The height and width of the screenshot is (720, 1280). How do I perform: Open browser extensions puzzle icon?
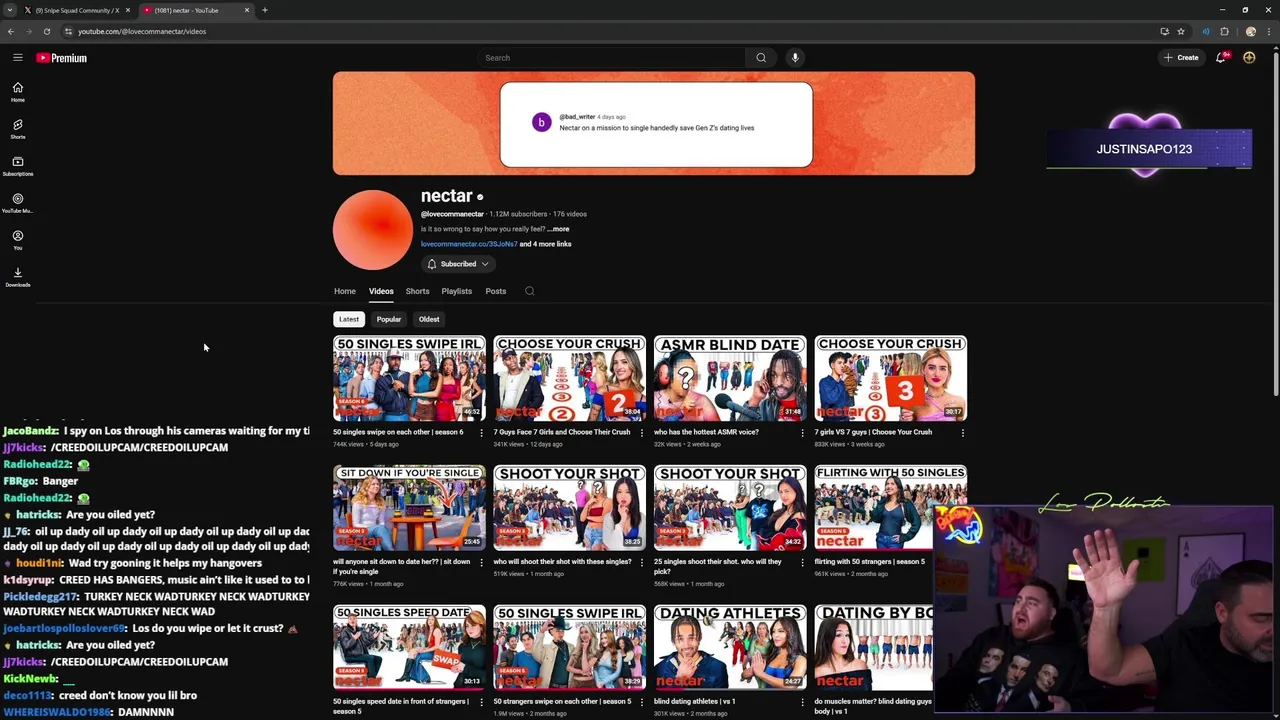pos(1224,31)
